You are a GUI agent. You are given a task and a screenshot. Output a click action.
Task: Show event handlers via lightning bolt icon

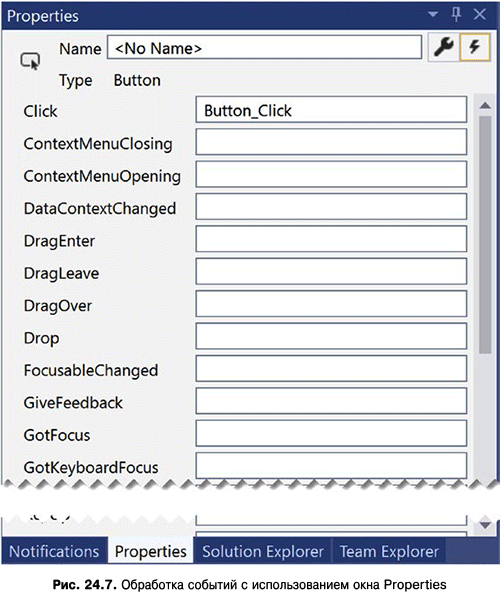[475, 48]
